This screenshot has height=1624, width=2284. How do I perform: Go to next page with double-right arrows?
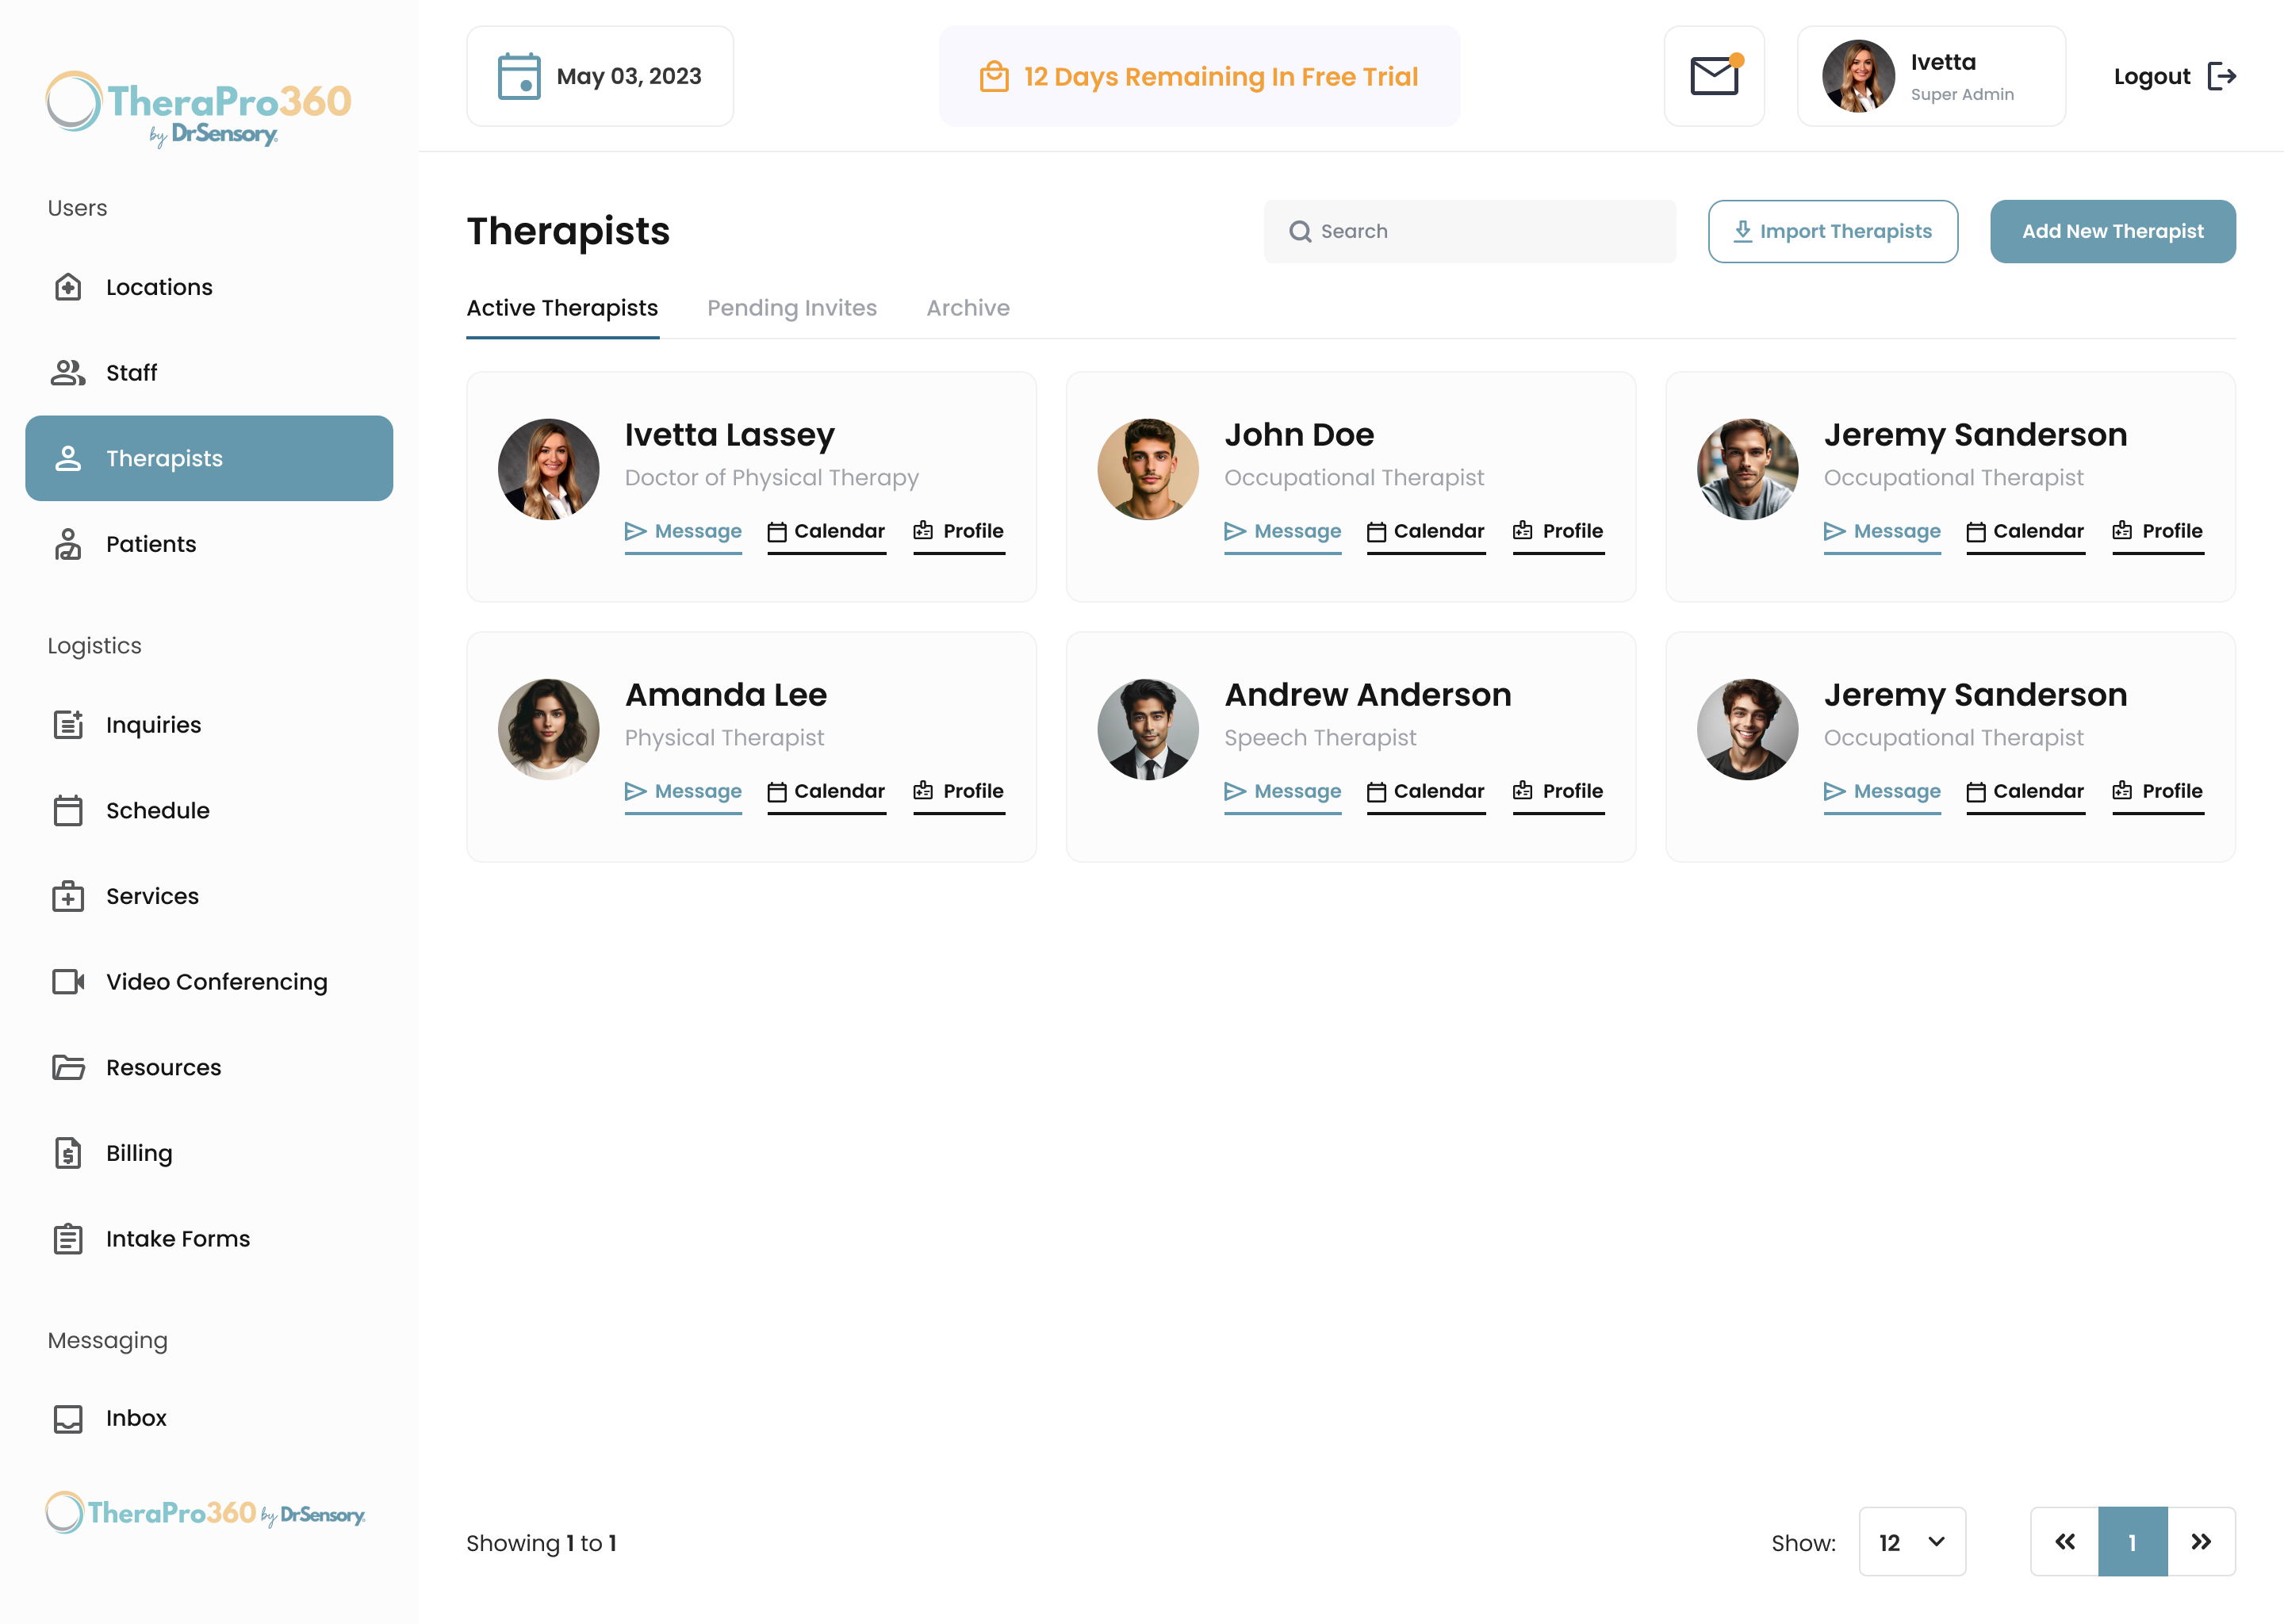pos(2201,1542)
